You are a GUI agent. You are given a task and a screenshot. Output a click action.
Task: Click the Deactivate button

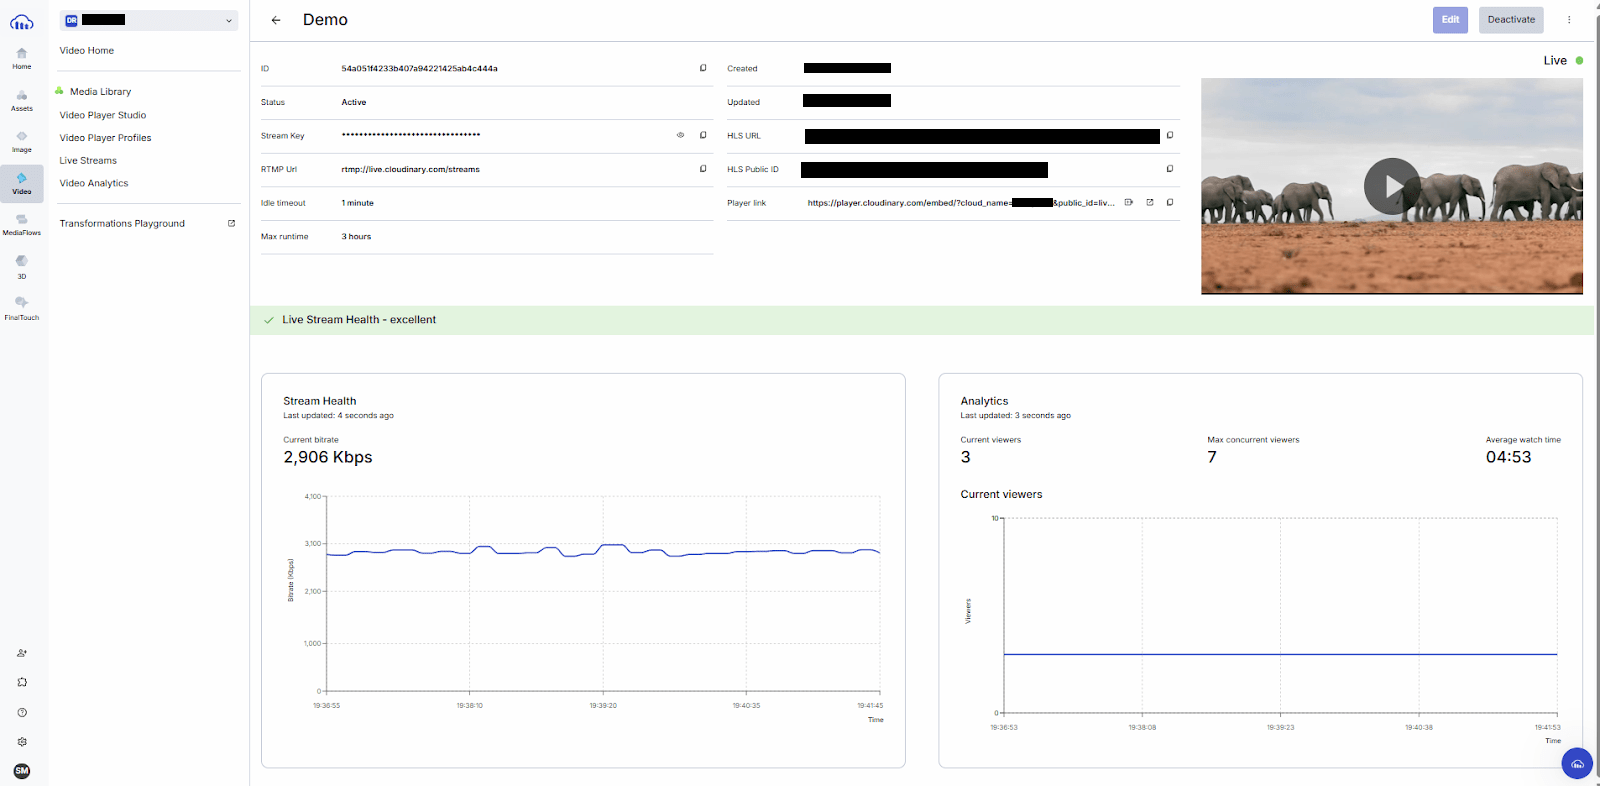tap(1510, 20)
